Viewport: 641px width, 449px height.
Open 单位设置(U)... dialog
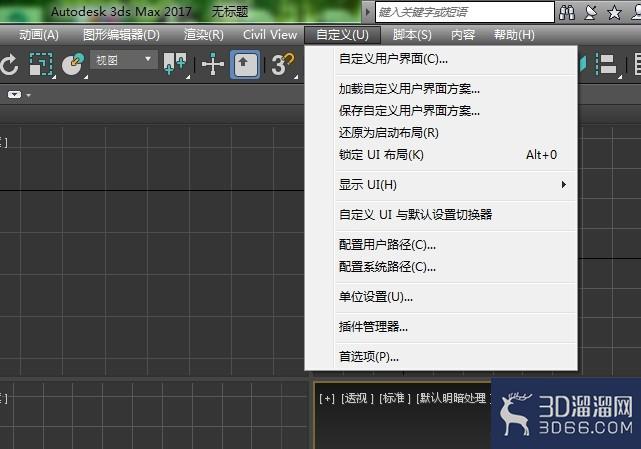[441, 297]
